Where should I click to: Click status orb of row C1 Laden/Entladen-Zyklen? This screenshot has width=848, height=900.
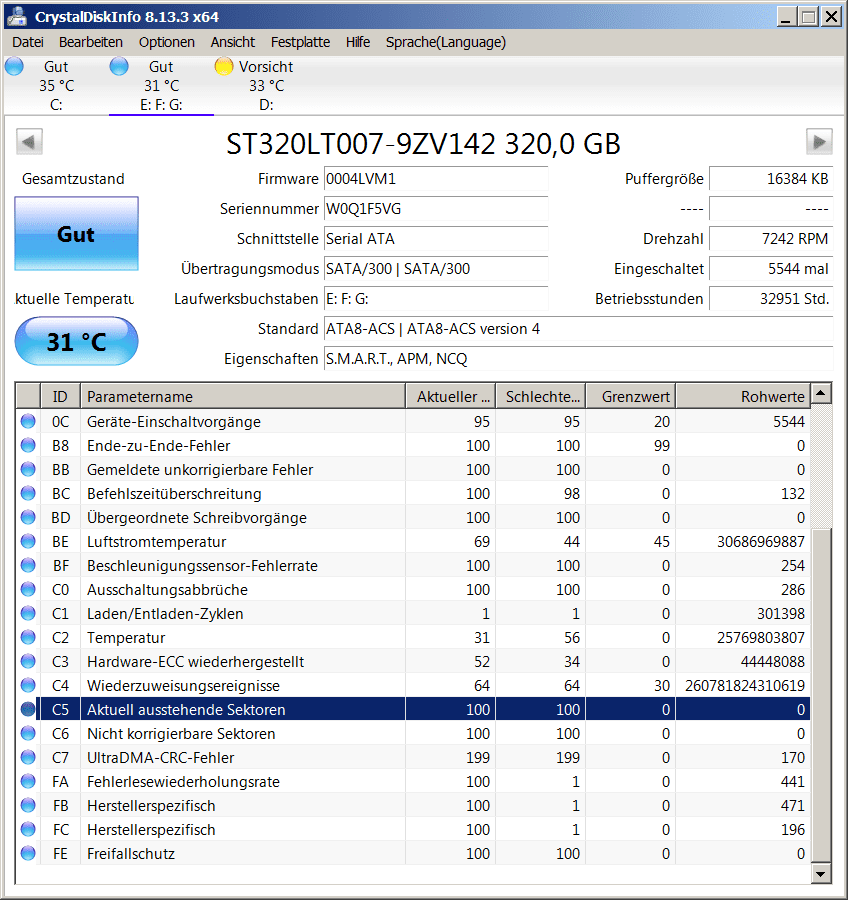[x=28, y=614]
